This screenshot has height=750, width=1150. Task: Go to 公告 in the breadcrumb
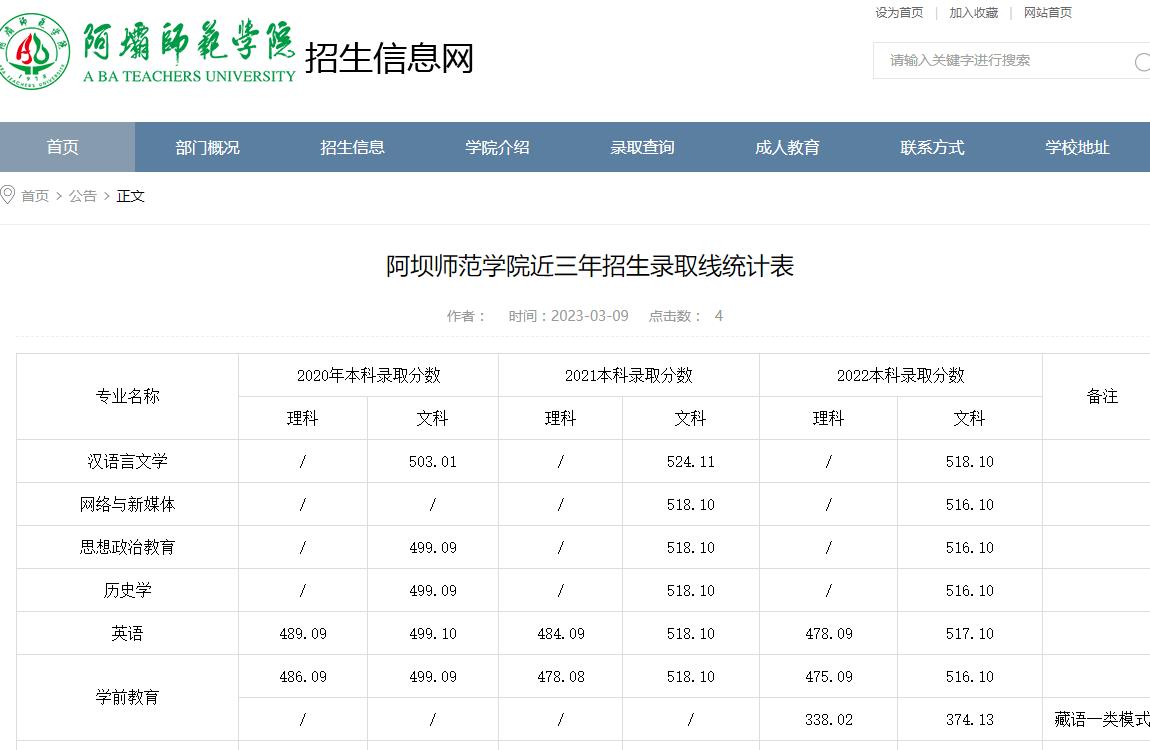(83, 196)
